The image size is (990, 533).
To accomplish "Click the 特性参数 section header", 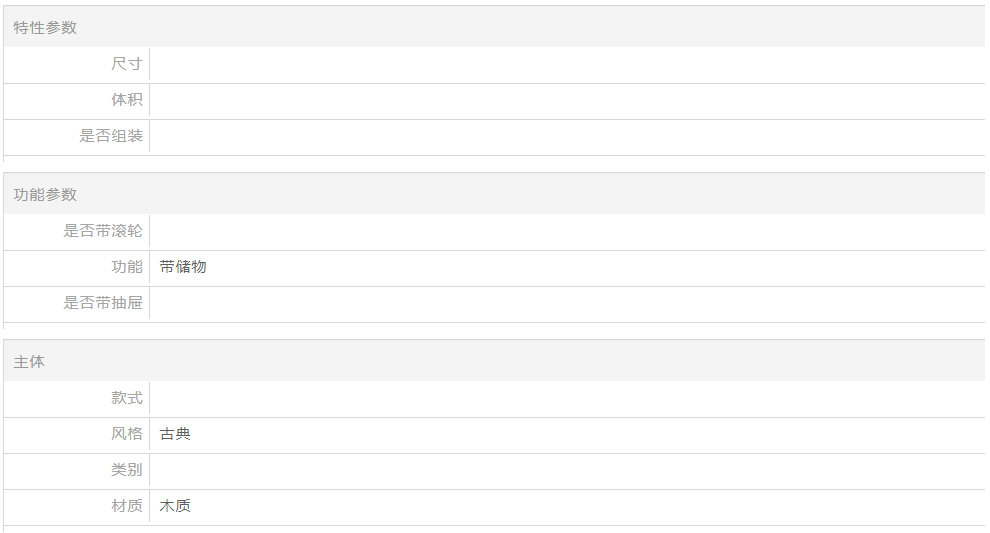I will pyautogui.click(x=45, y=28).
